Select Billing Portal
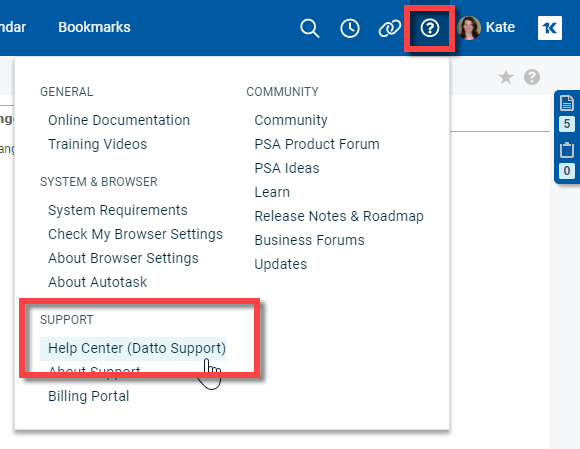The width and height of the screenshot is (580, 449). pos(89,396)
